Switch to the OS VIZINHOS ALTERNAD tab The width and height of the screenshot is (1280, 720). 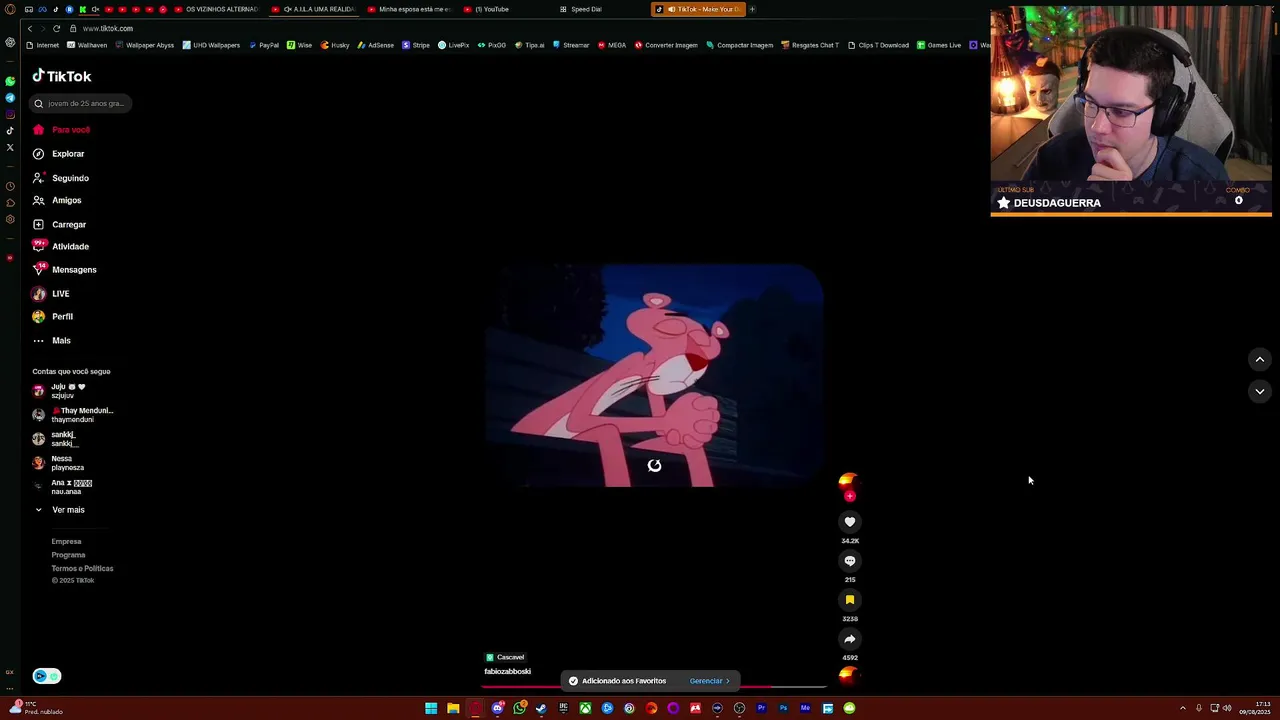[x=217, y=9]
